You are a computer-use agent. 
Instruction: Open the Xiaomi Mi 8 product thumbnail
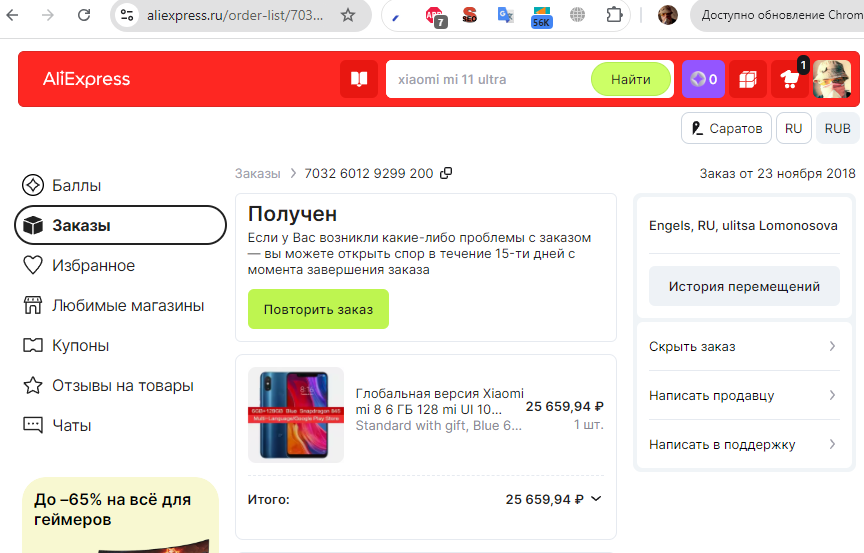(296, 415)
